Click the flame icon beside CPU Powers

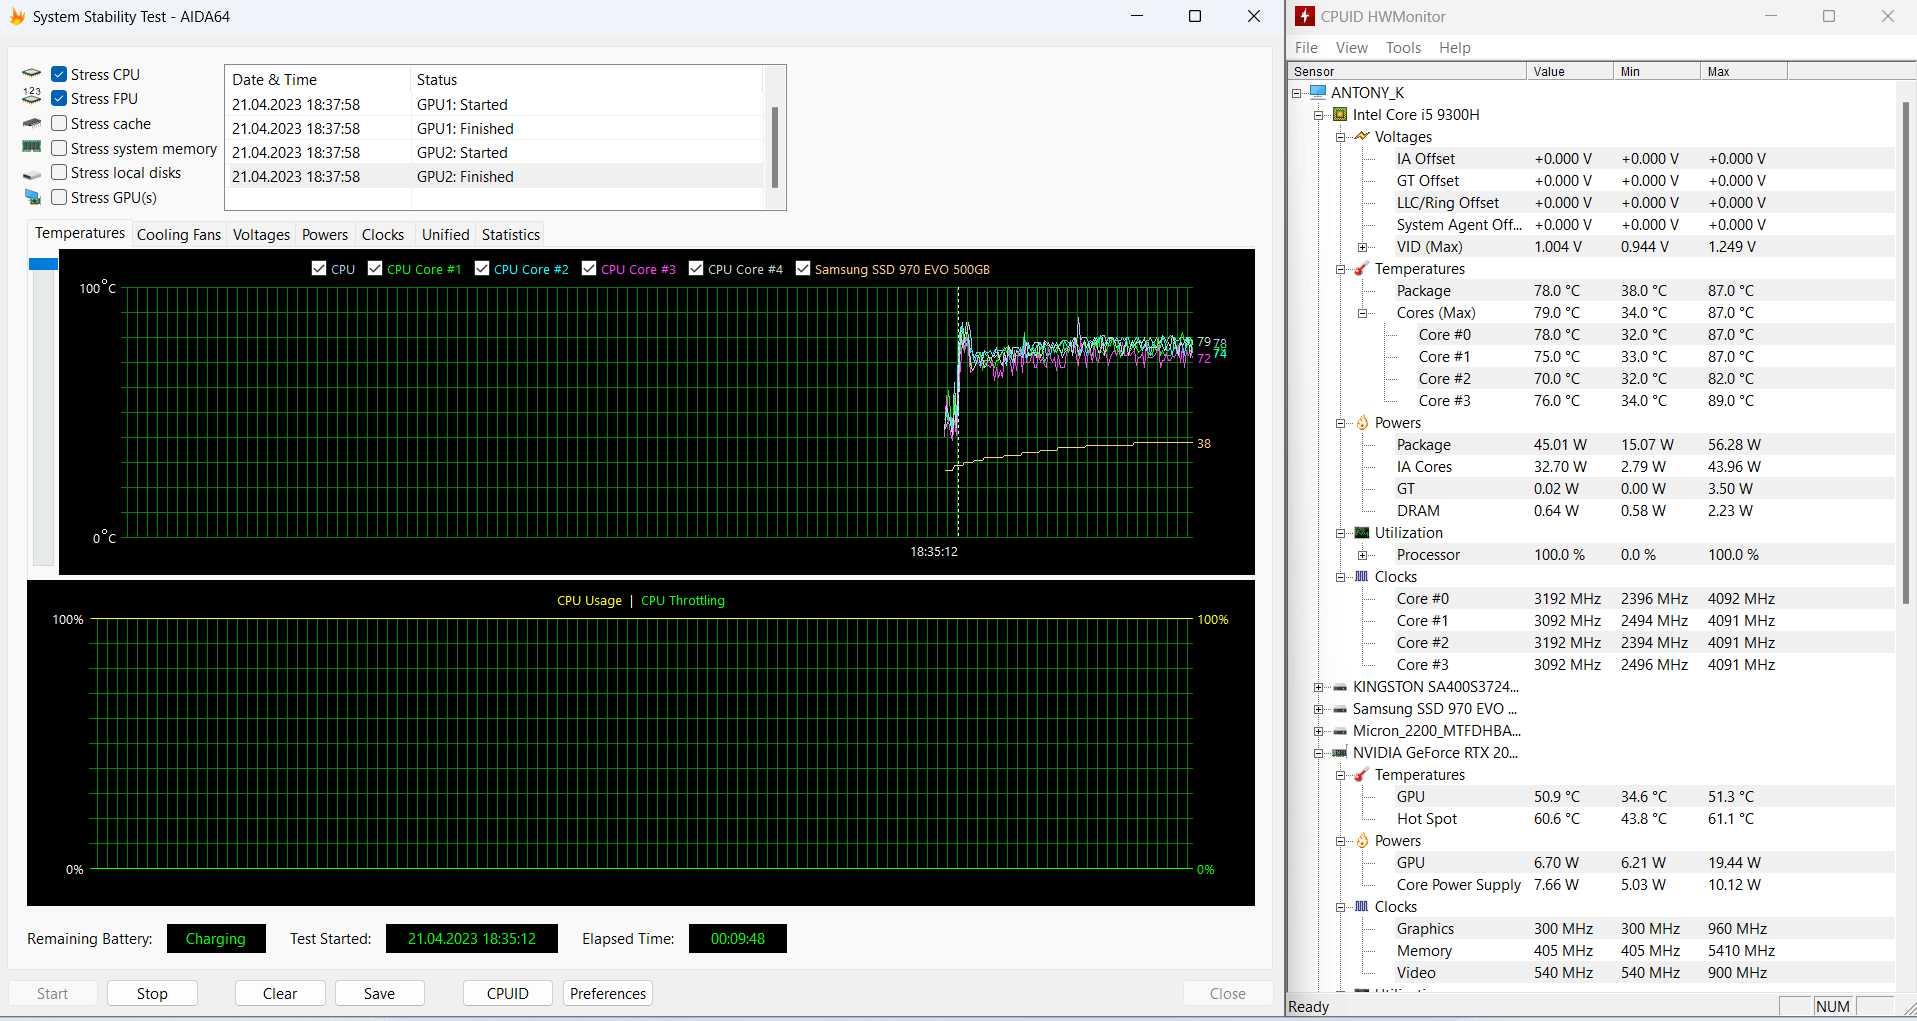[1361, 423]
